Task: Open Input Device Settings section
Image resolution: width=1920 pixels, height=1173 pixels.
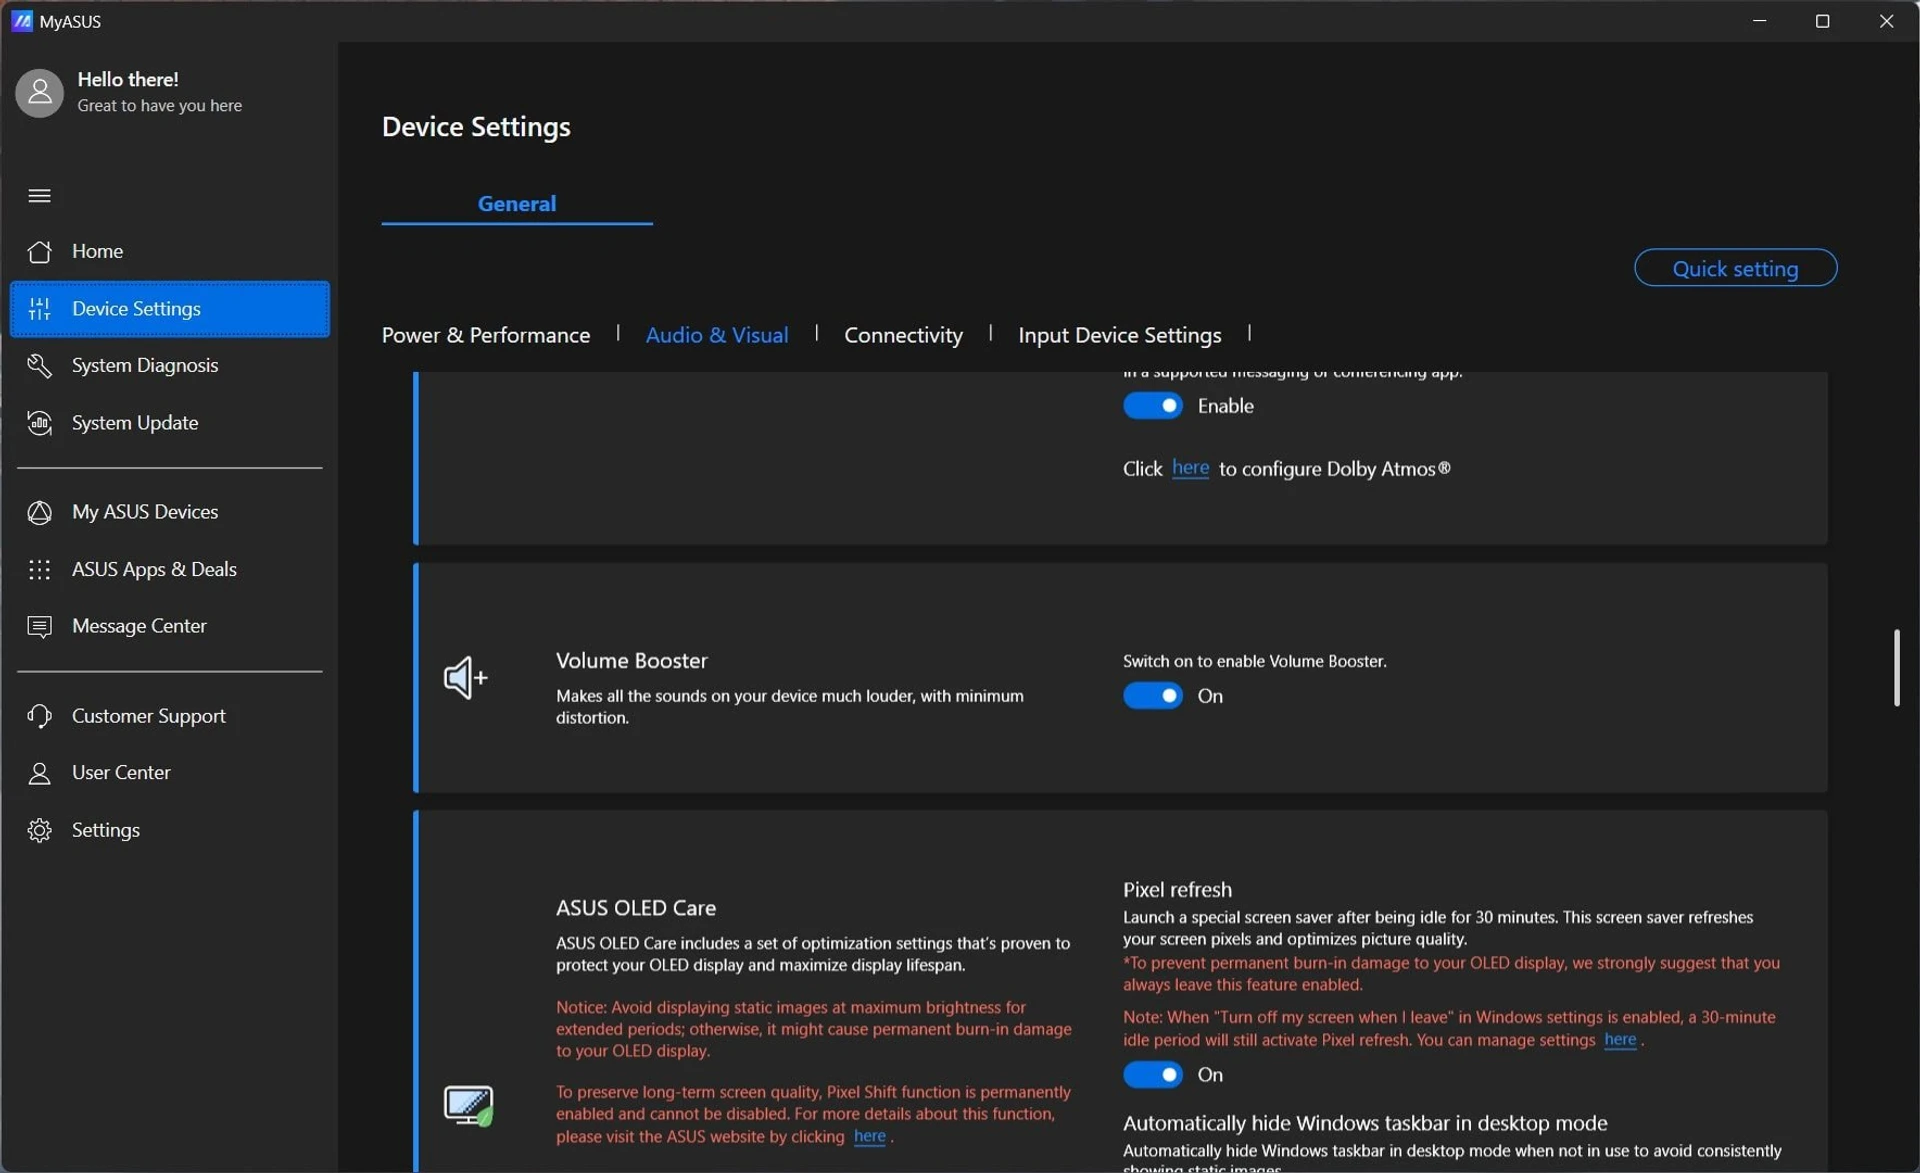Action: pyautogui.click(x=1119, y=335)
